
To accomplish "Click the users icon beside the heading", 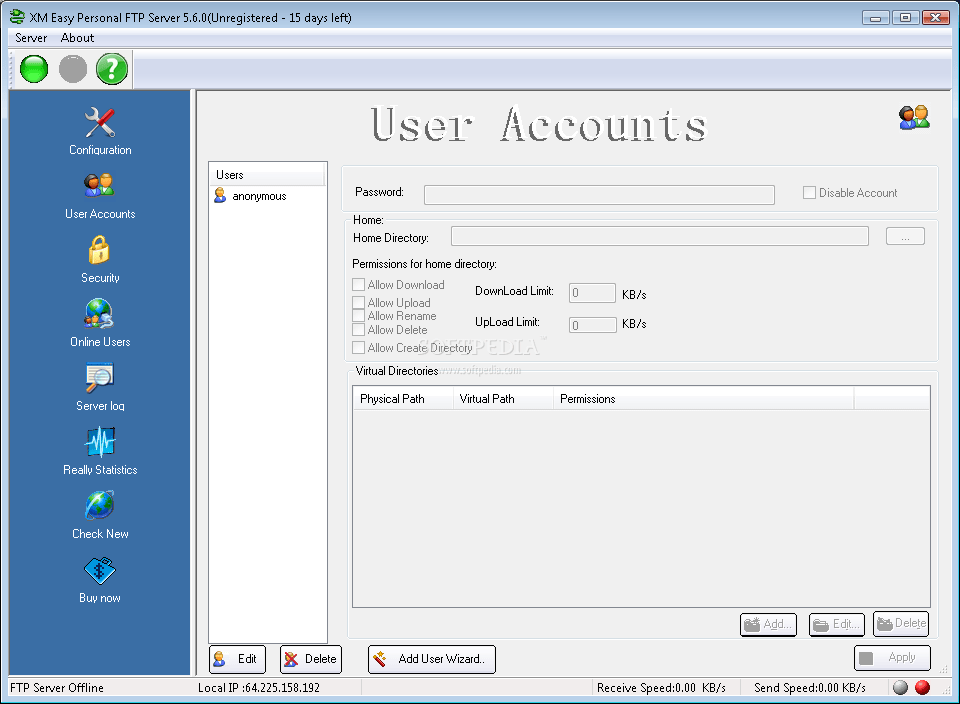I will coord(914,117).
